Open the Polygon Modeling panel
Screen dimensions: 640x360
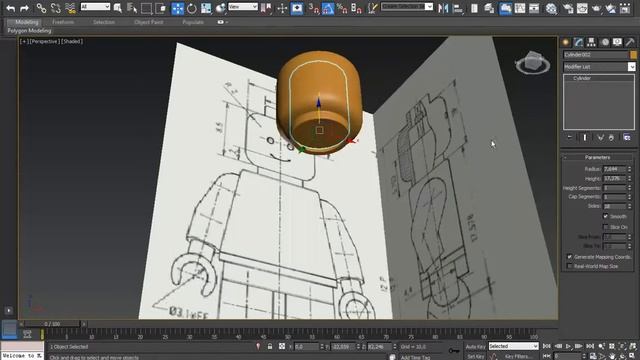29,31
